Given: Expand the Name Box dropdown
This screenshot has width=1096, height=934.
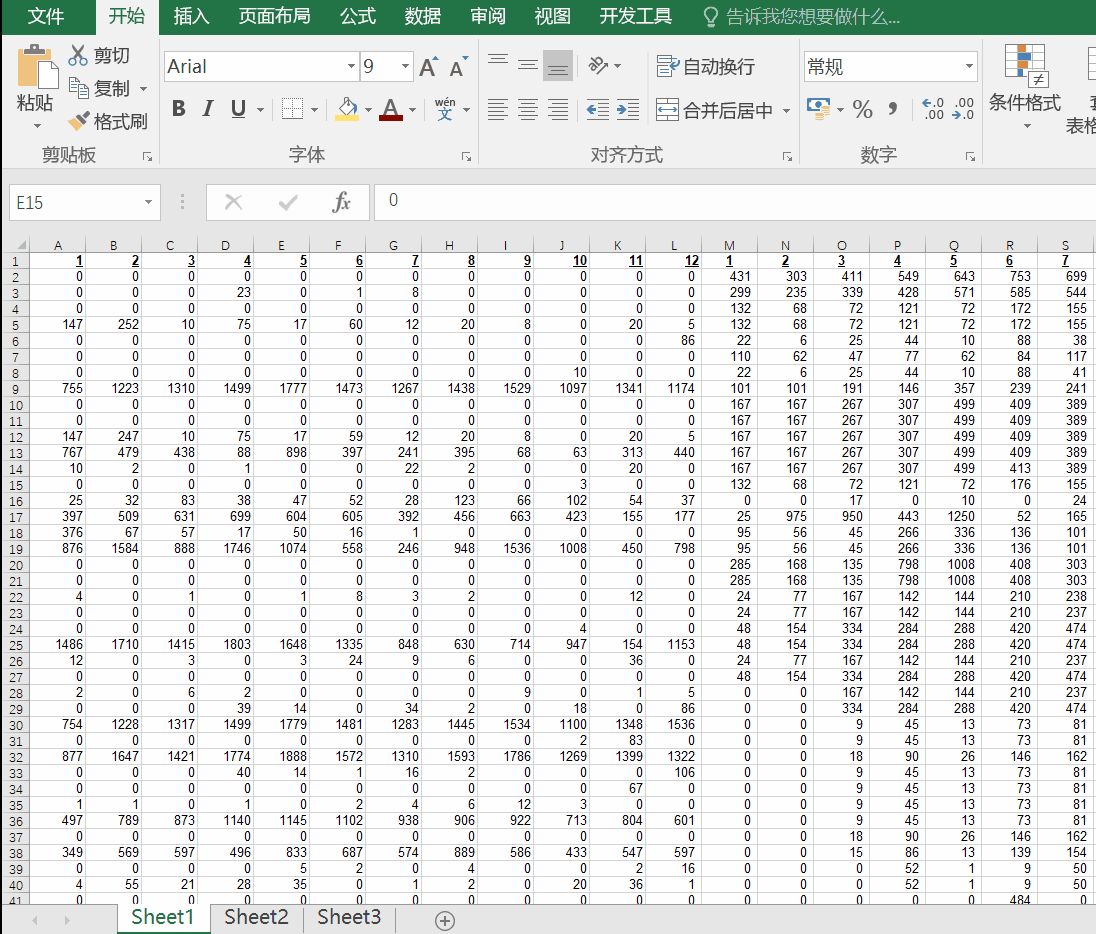Looking at the screenshot, I should (148, 202).
